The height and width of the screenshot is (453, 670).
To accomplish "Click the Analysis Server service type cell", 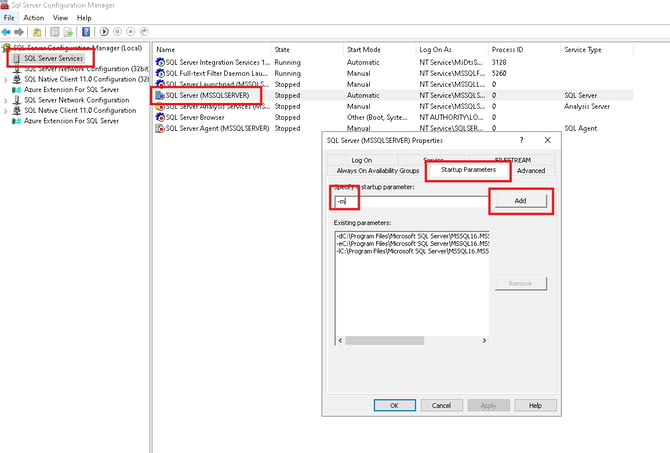I will tap(587, 106).
